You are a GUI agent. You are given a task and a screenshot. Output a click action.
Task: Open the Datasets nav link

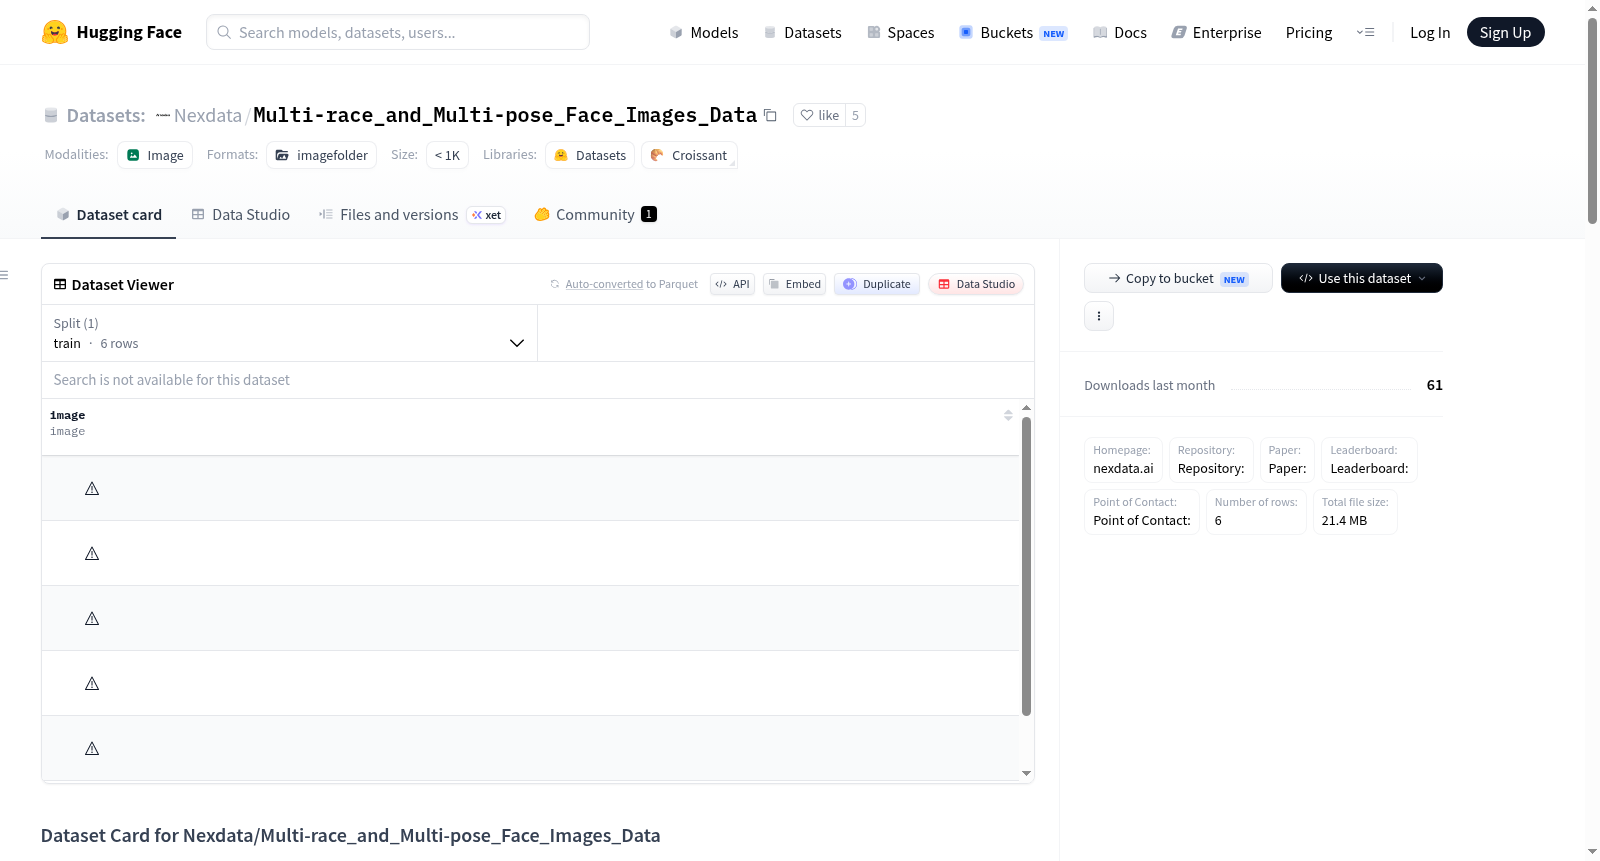(x=802, y=32)
